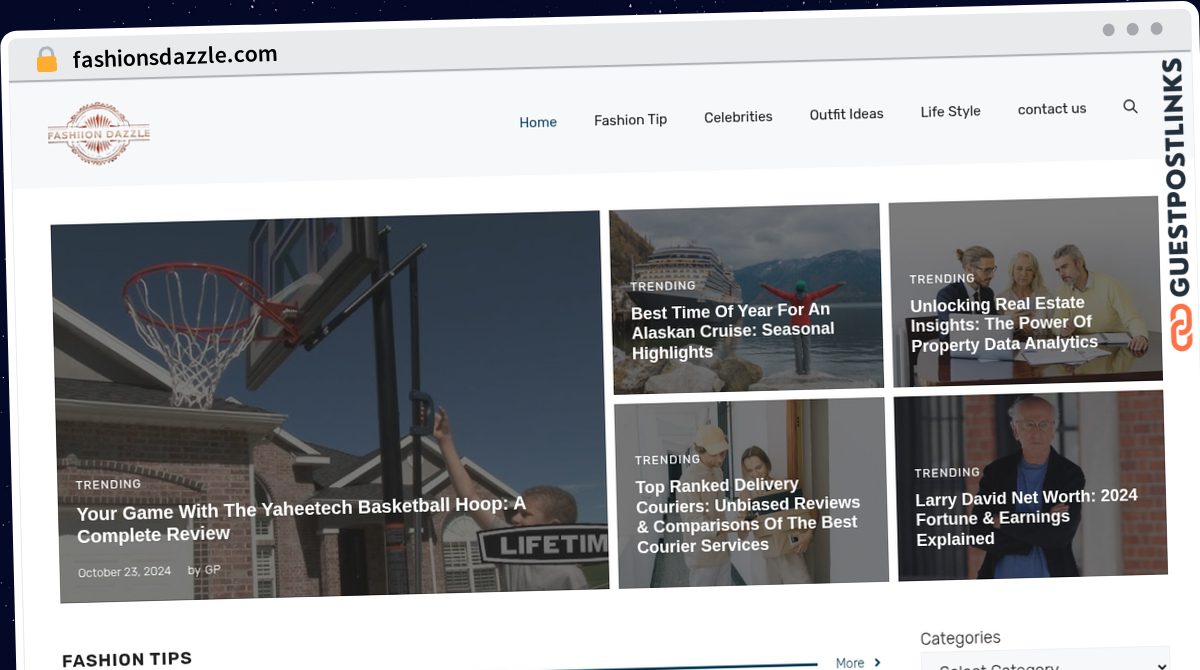This screenshot has height=670, width=1200.
Task: Click the Fashion Dazzle logo
Action: click(99, 134)
